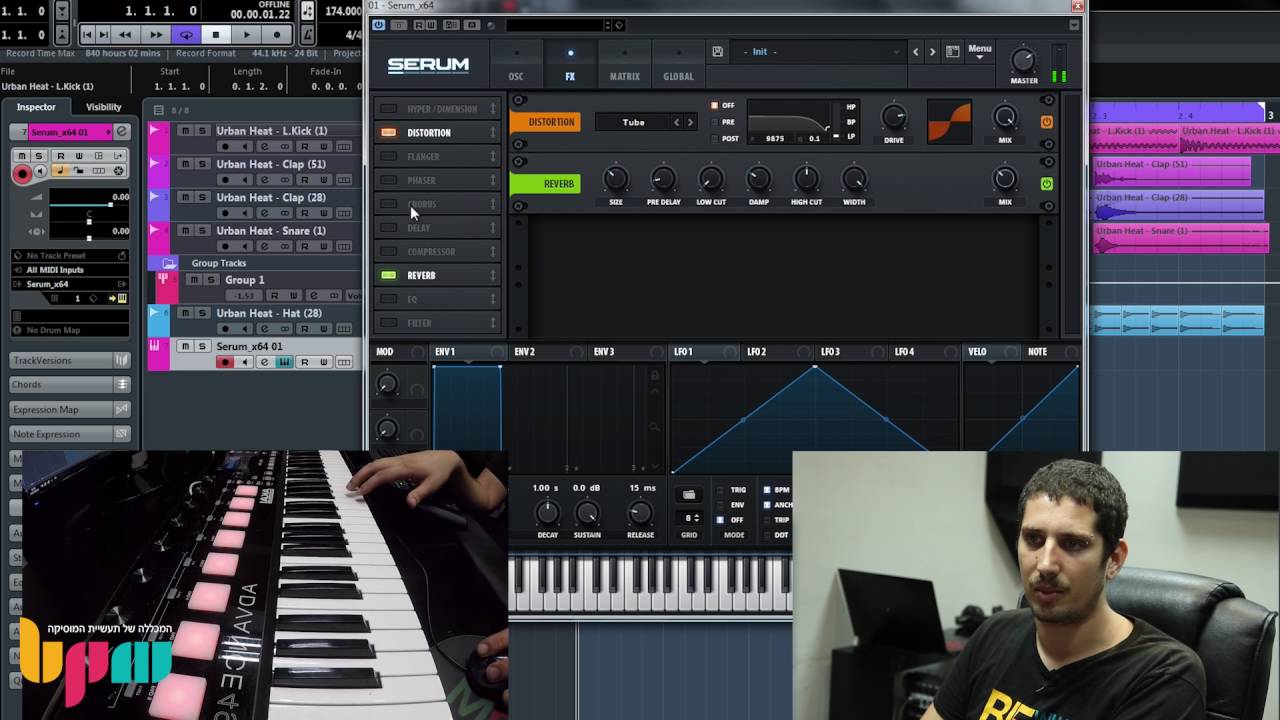
Task: Open the No Track Preset selector
Action: [70, 256]
